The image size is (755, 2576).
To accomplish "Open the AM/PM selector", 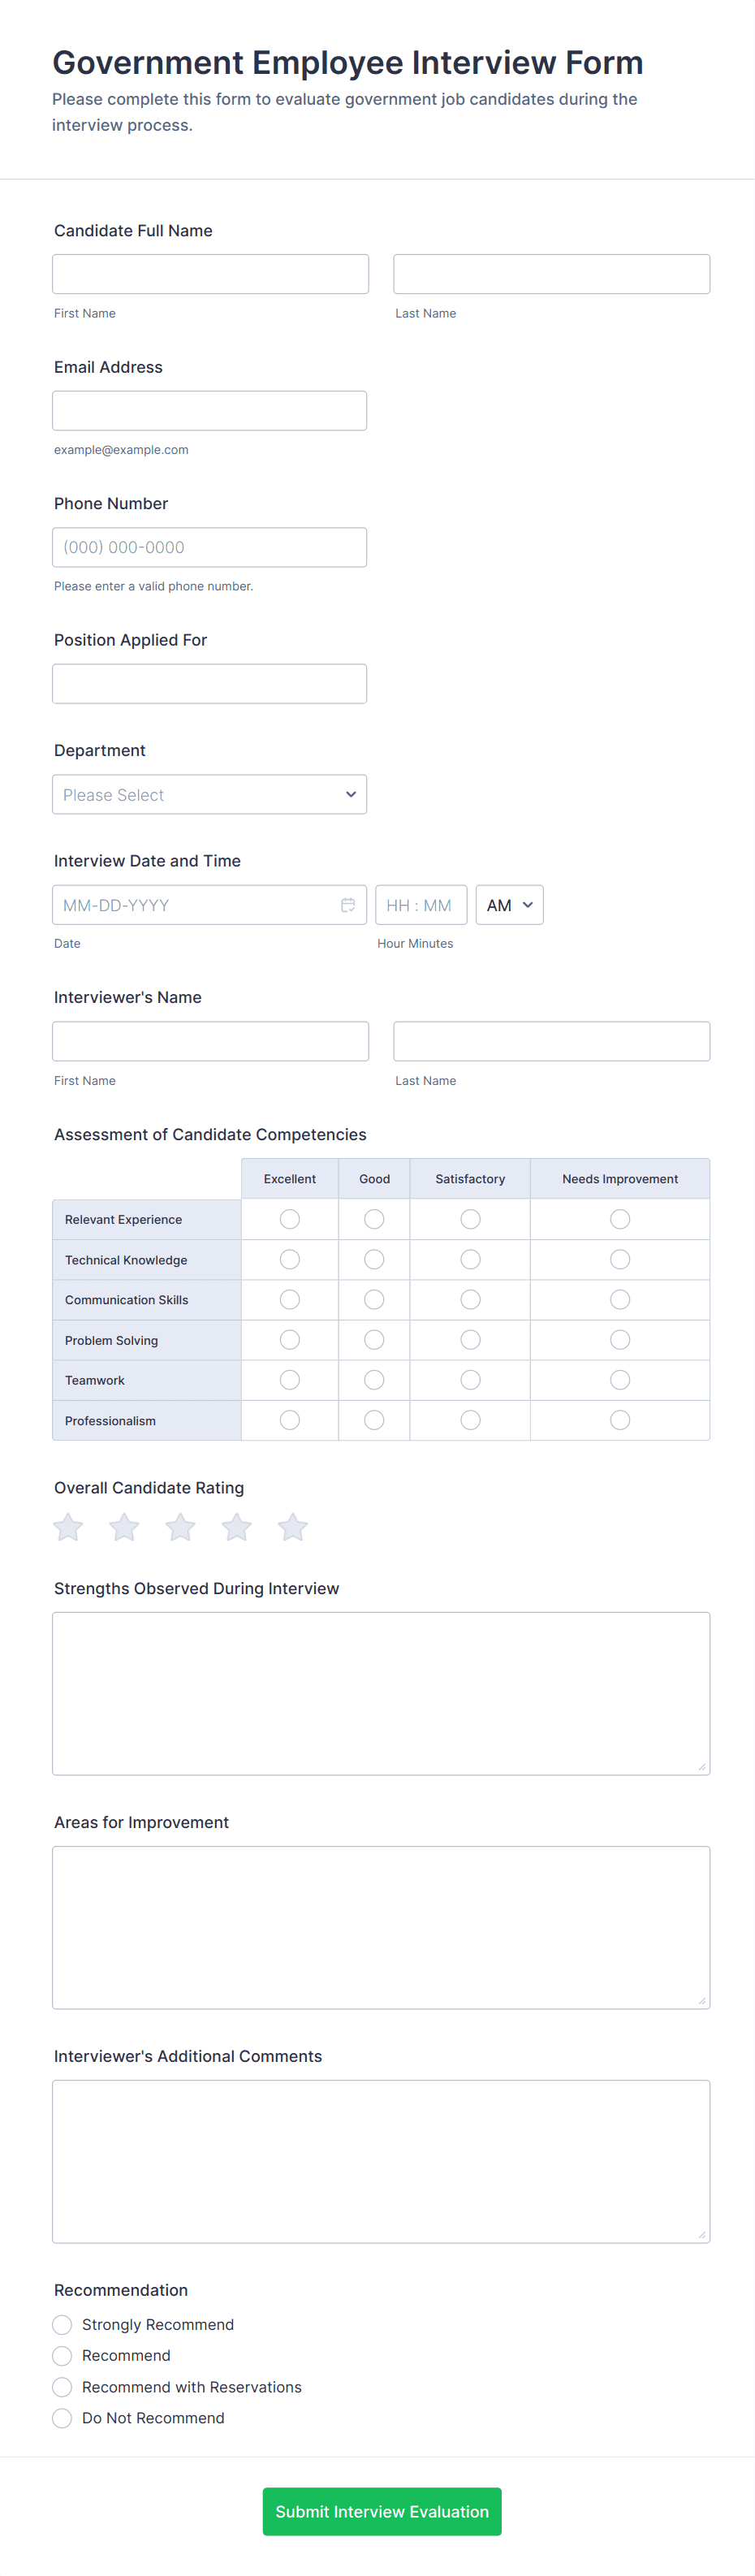I will click(x=509, y=905).
